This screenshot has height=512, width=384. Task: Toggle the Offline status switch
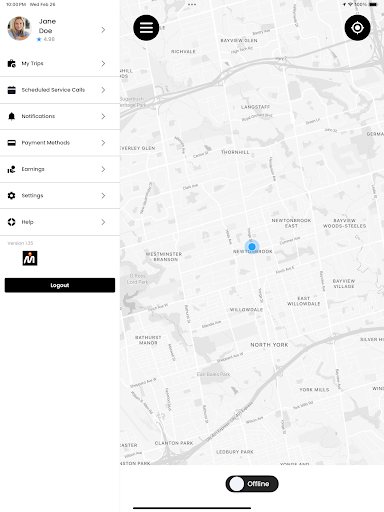point(252,484)
